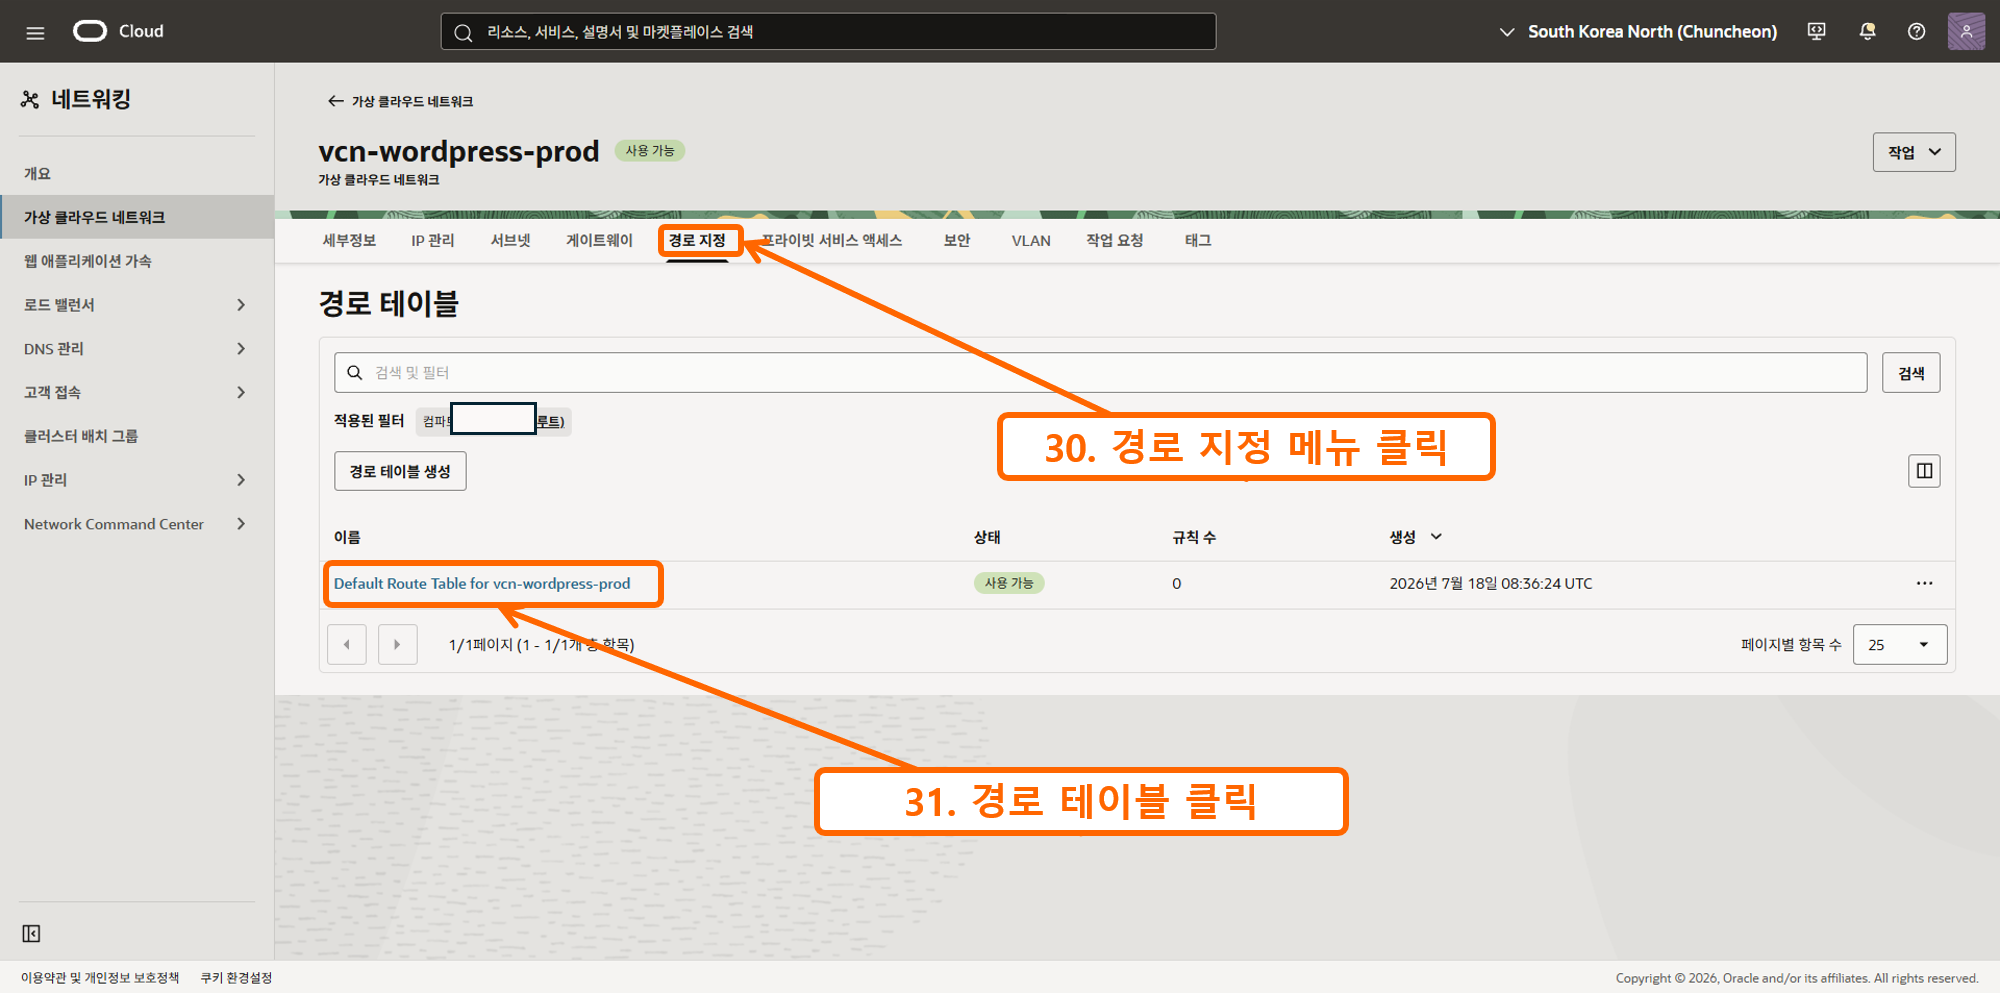Switch to the 작업 요청 tab
The image size is (2000, 993).
(1114, 241)
